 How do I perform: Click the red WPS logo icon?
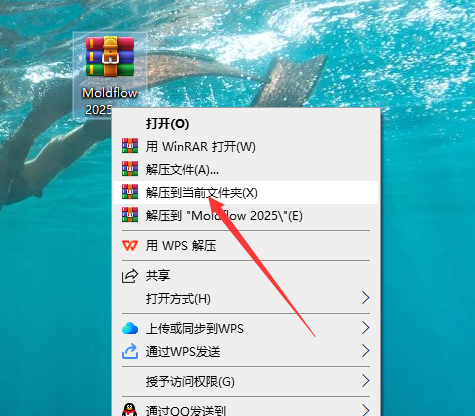pyautogui.click(x=130, y=246)
